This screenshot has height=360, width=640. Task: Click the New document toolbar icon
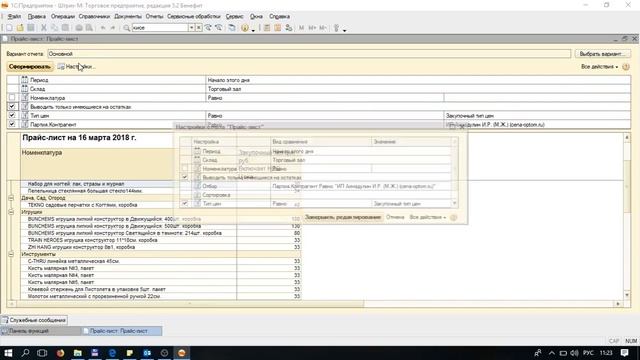coord(9,28)
